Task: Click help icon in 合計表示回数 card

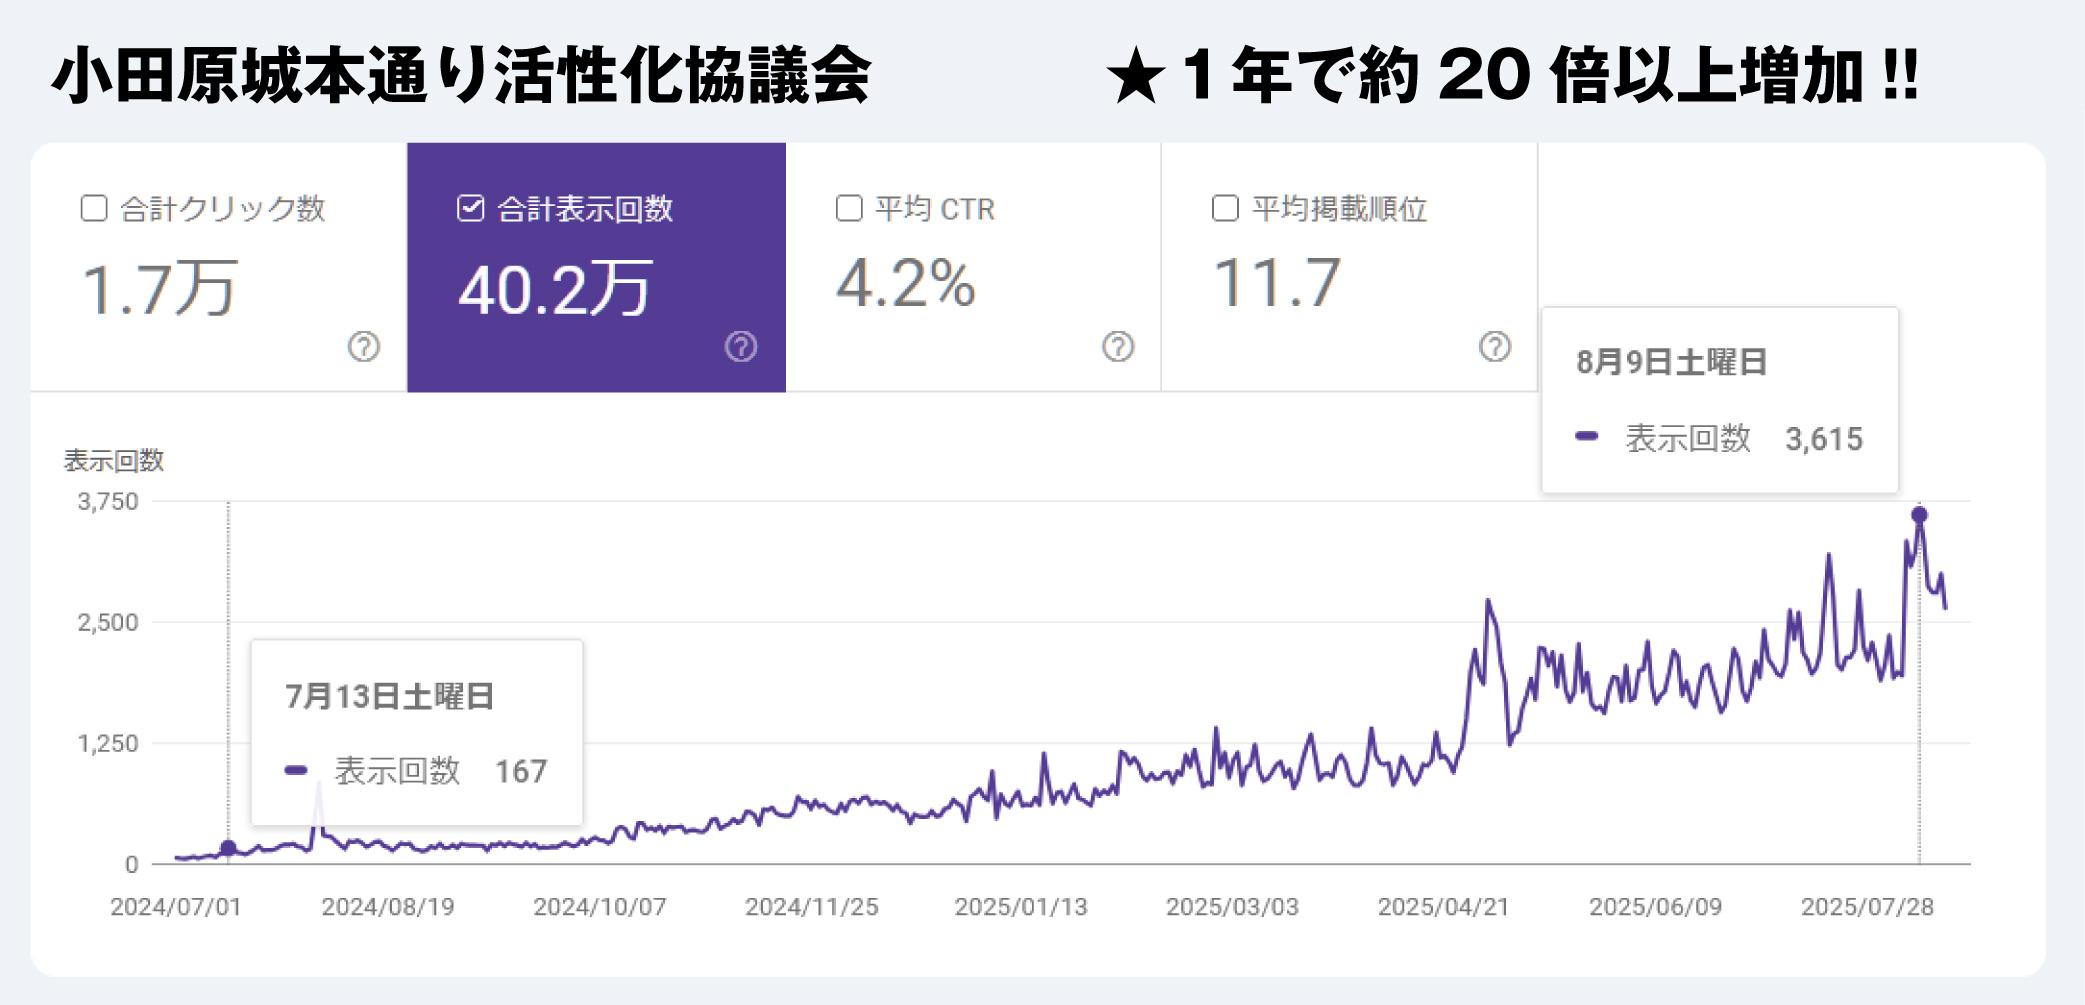Action: click(741, 347)
